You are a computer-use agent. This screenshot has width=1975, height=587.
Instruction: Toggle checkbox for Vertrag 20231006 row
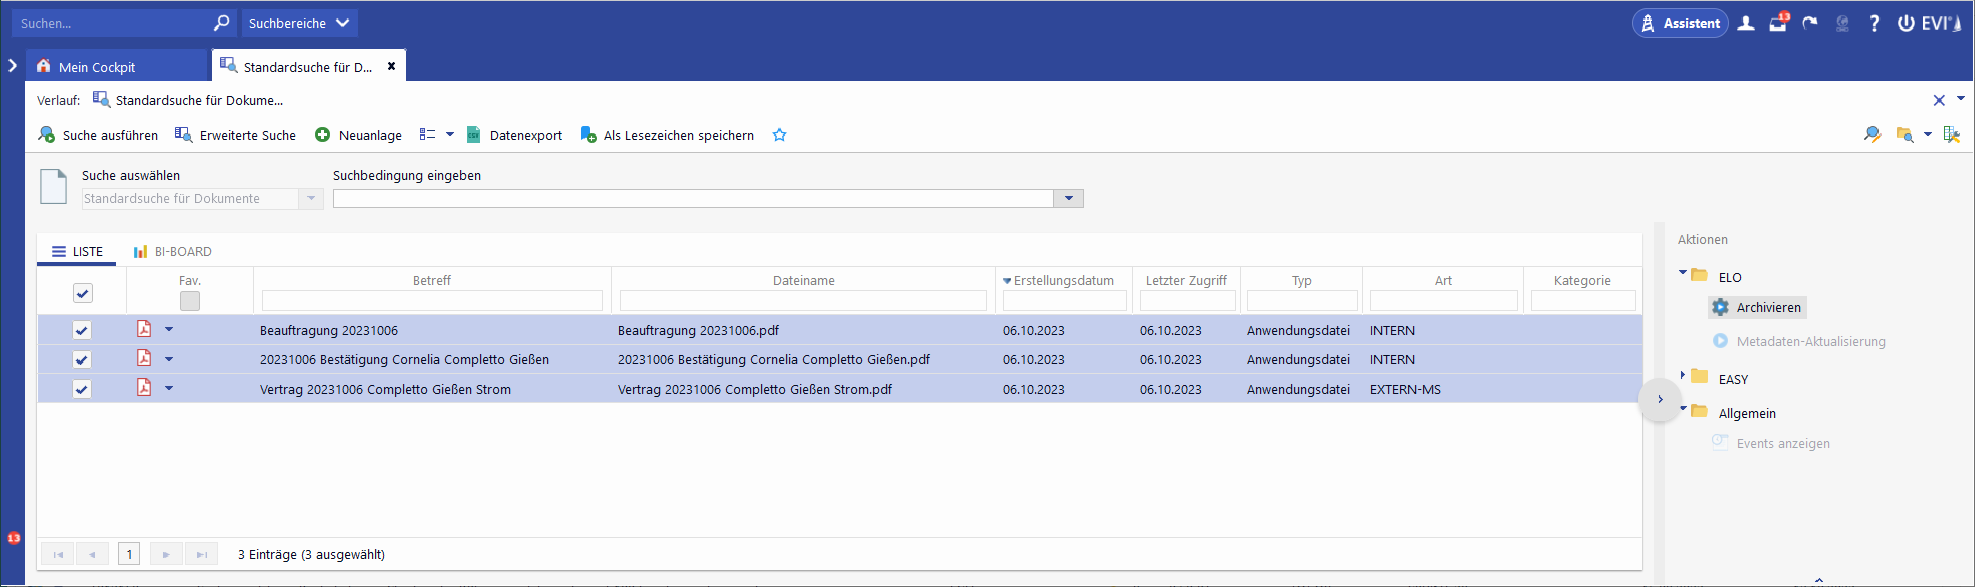tap(82, 389)
